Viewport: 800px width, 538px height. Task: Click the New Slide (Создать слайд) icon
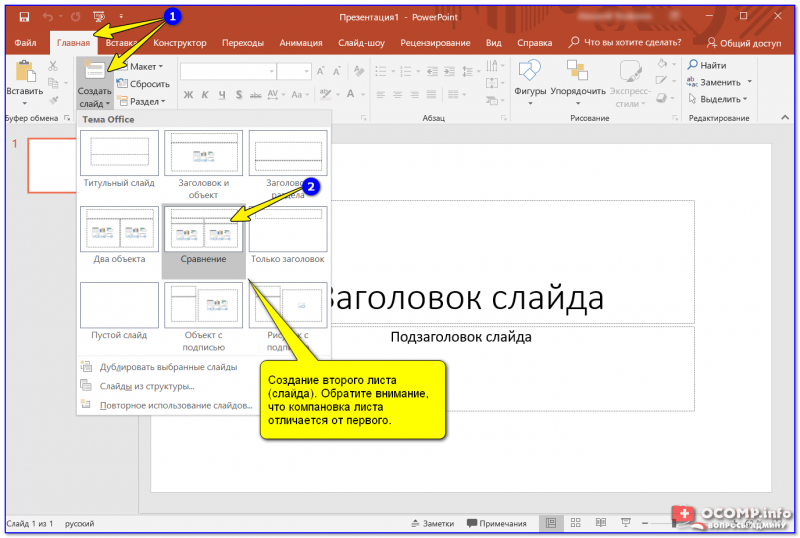[94, 70]
